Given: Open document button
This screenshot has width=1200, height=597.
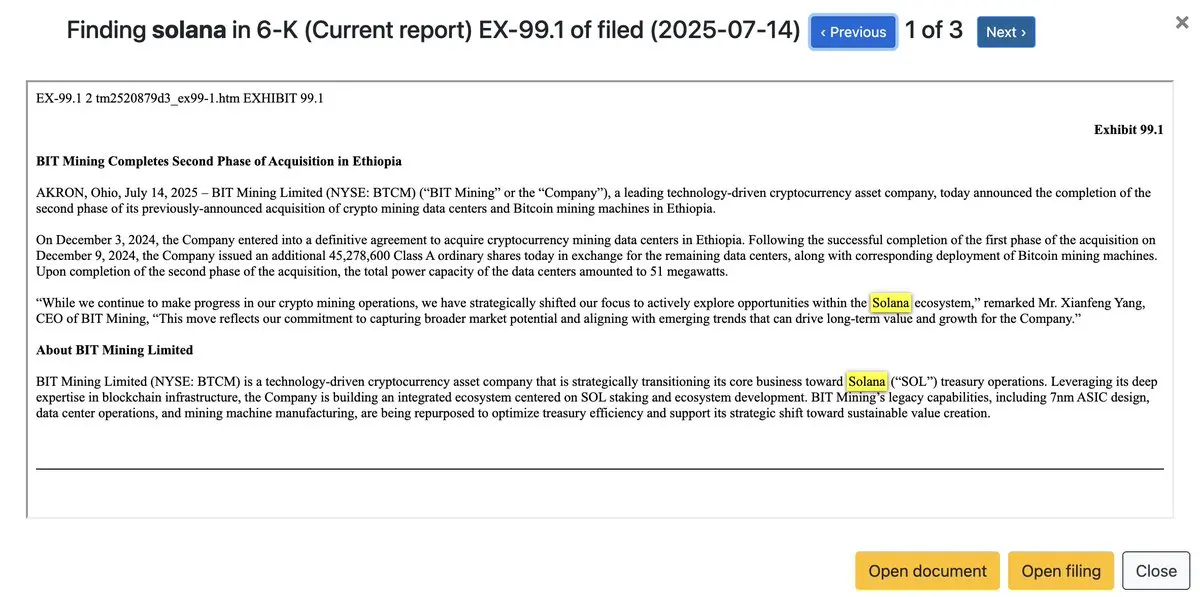Looking at the screenshot, I should click(x=927, y=571).
